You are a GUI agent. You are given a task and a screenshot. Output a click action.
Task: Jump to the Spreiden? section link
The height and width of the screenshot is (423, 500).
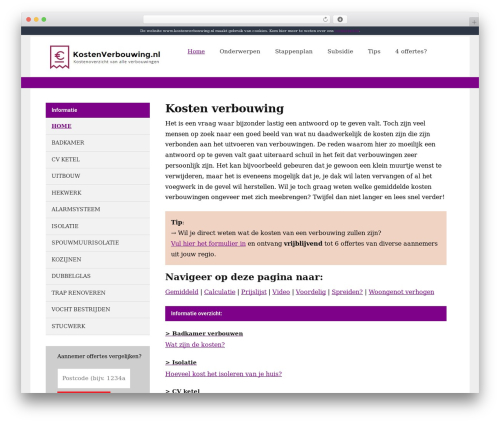pyautogui.click(x=347, y=292)
